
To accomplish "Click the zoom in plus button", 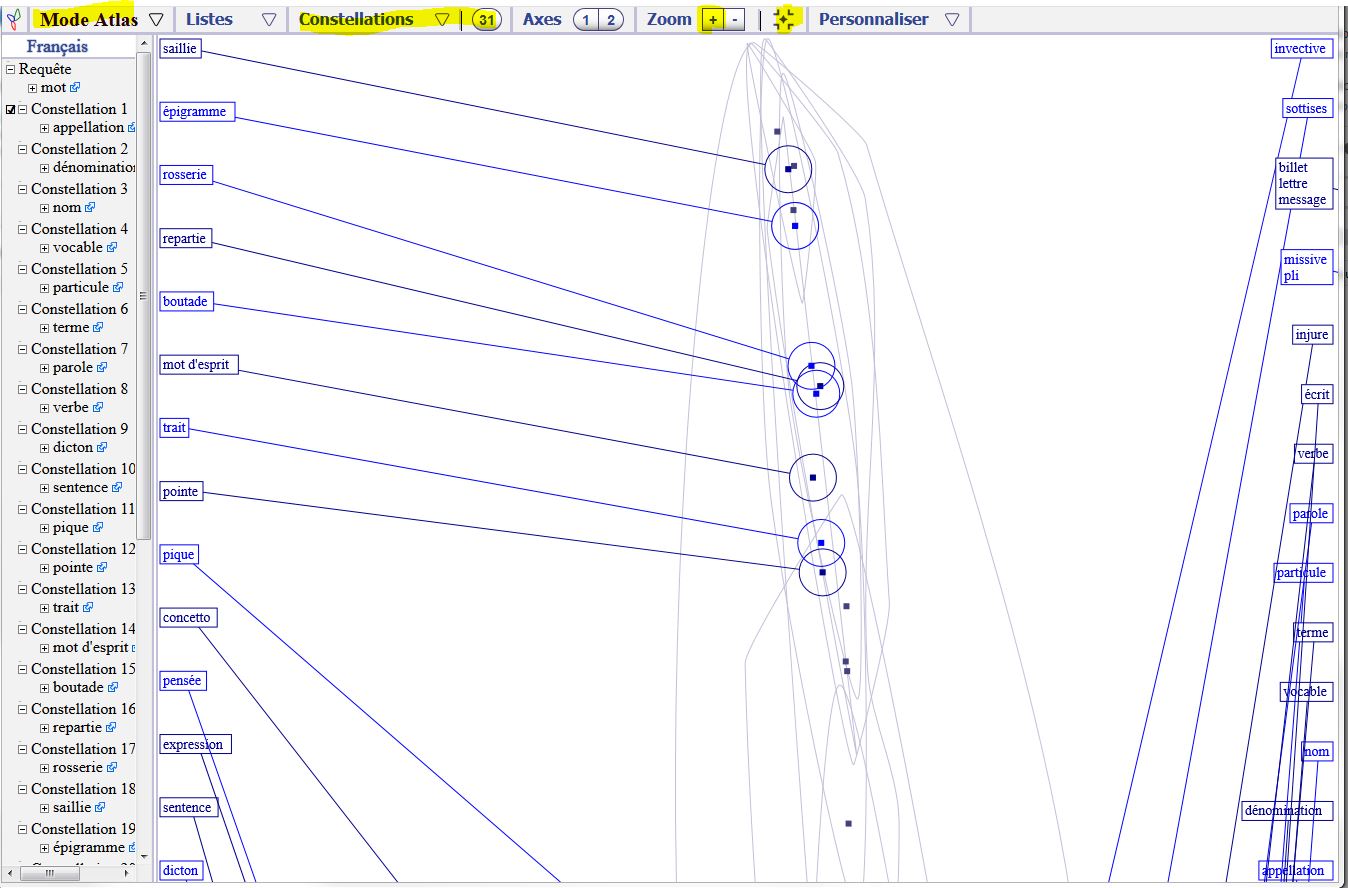I will point(712,20).
